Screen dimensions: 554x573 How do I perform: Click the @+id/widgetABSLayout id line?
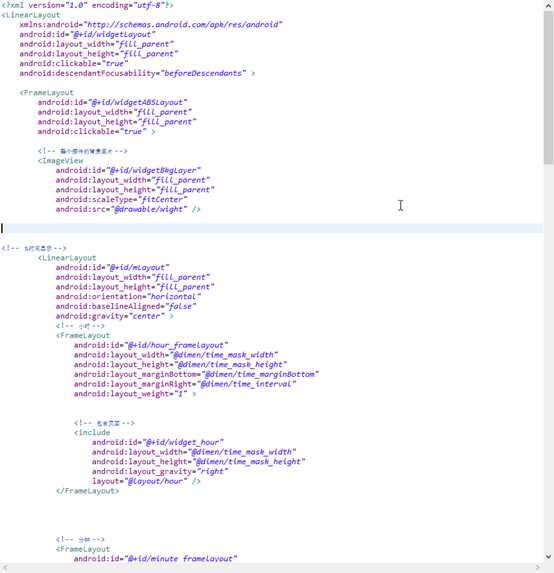tap(112, 102)
